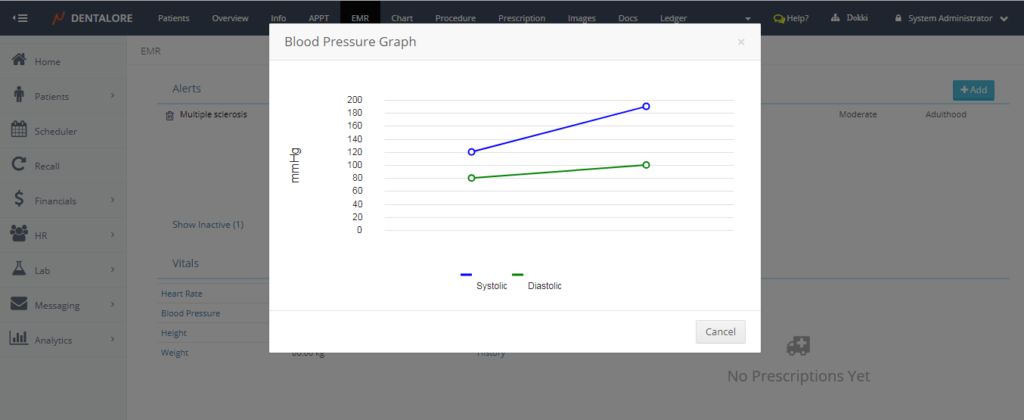
Task: Expand the Financials sidebar submenu
Action: point(112,200)
